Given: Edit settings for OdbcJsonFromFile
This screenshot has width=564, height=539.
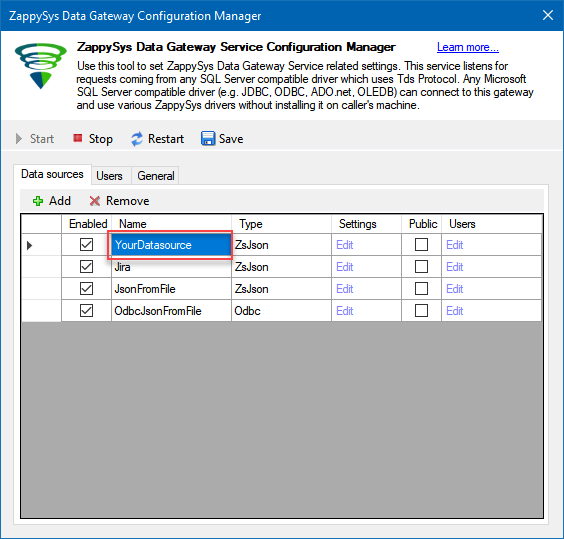Looking at the screenshot, I should pos(345,311).
